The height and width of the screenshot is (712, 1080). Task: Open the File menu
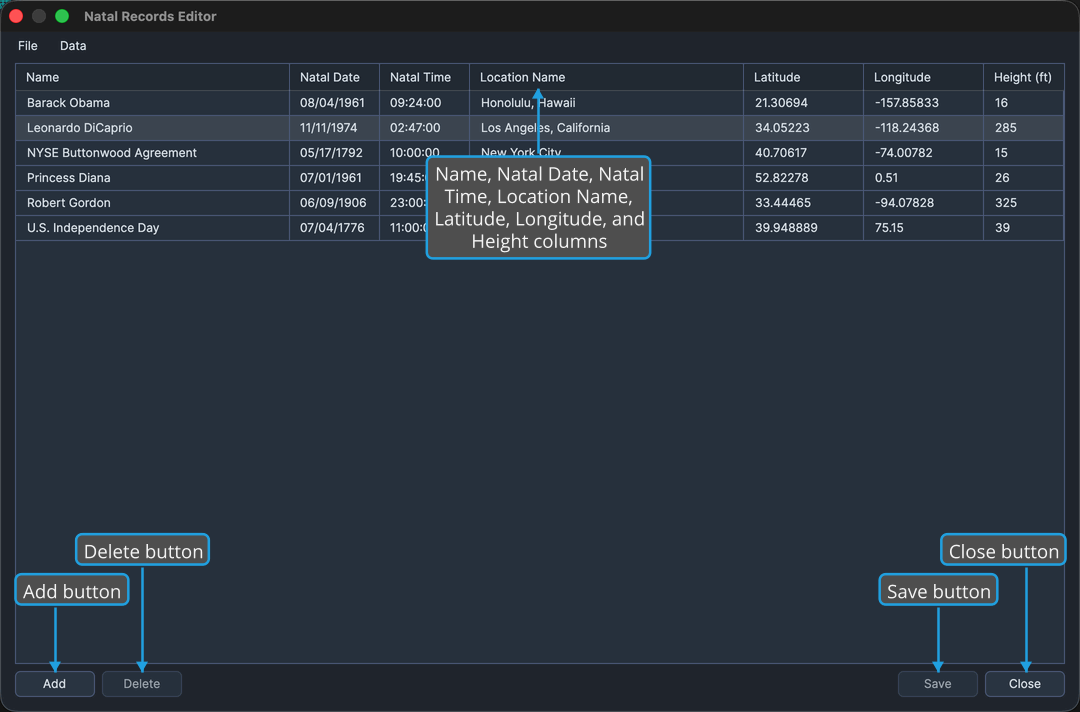[x=28, y=45]
